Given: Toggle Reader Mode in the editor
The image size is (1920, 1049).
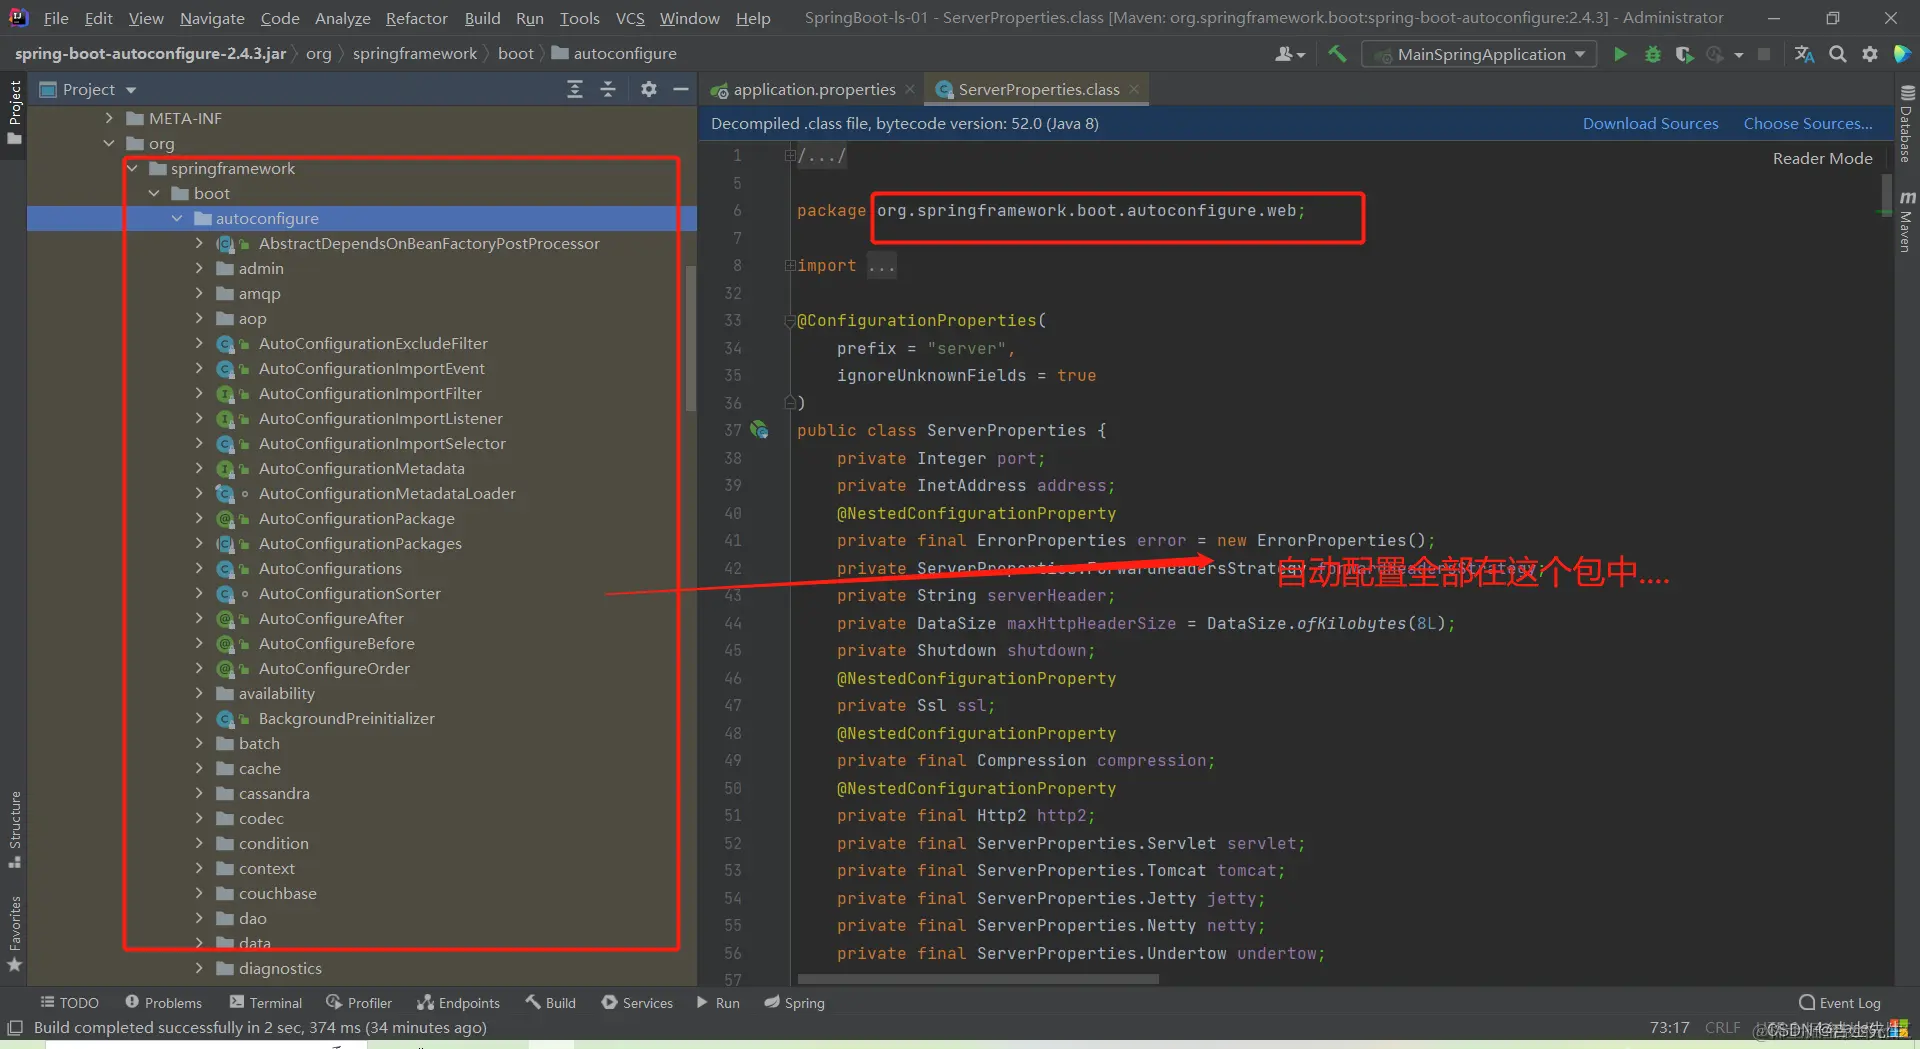Looking at the screenshot, I should [x=1822, y=158].
